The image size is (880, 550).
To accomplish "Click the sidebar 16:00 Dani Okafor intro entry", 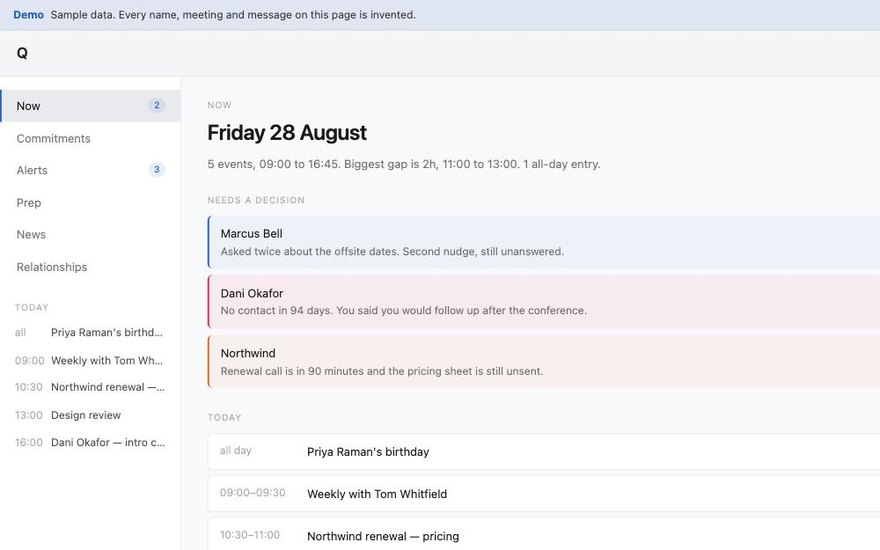I will pos(90,442).
